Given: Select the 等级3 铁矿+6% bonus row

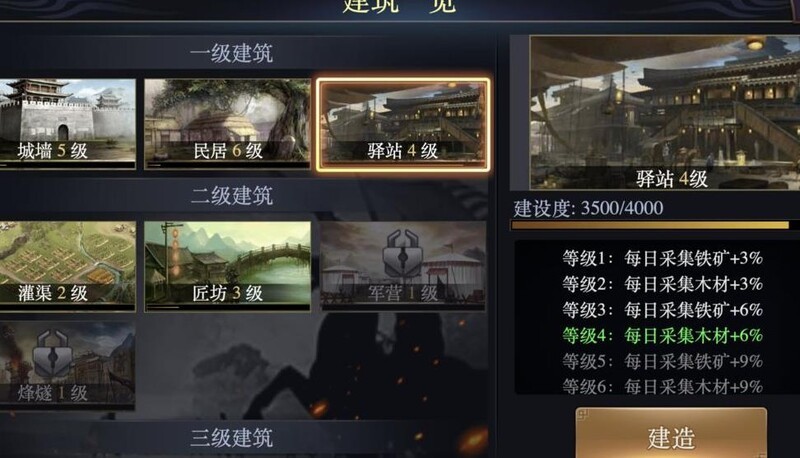Looking at the screenshot, I should pos(662,310).
